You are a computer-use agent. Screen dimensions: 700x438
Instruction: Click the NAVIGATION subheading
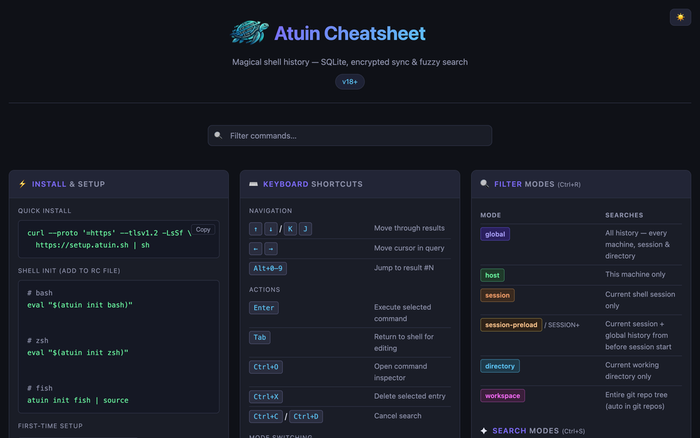click(x=271, y=211)
